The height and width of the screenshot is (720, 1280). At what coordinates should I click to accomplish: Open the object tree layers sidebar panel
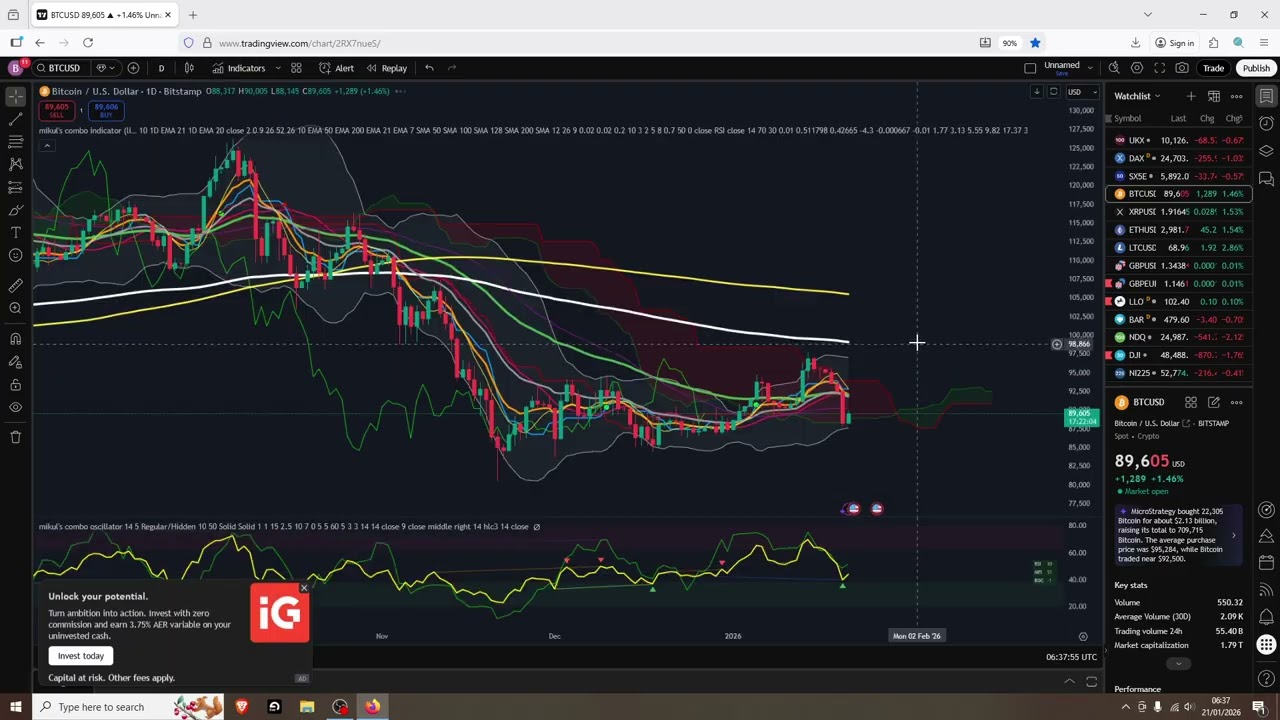point(1266,151)
